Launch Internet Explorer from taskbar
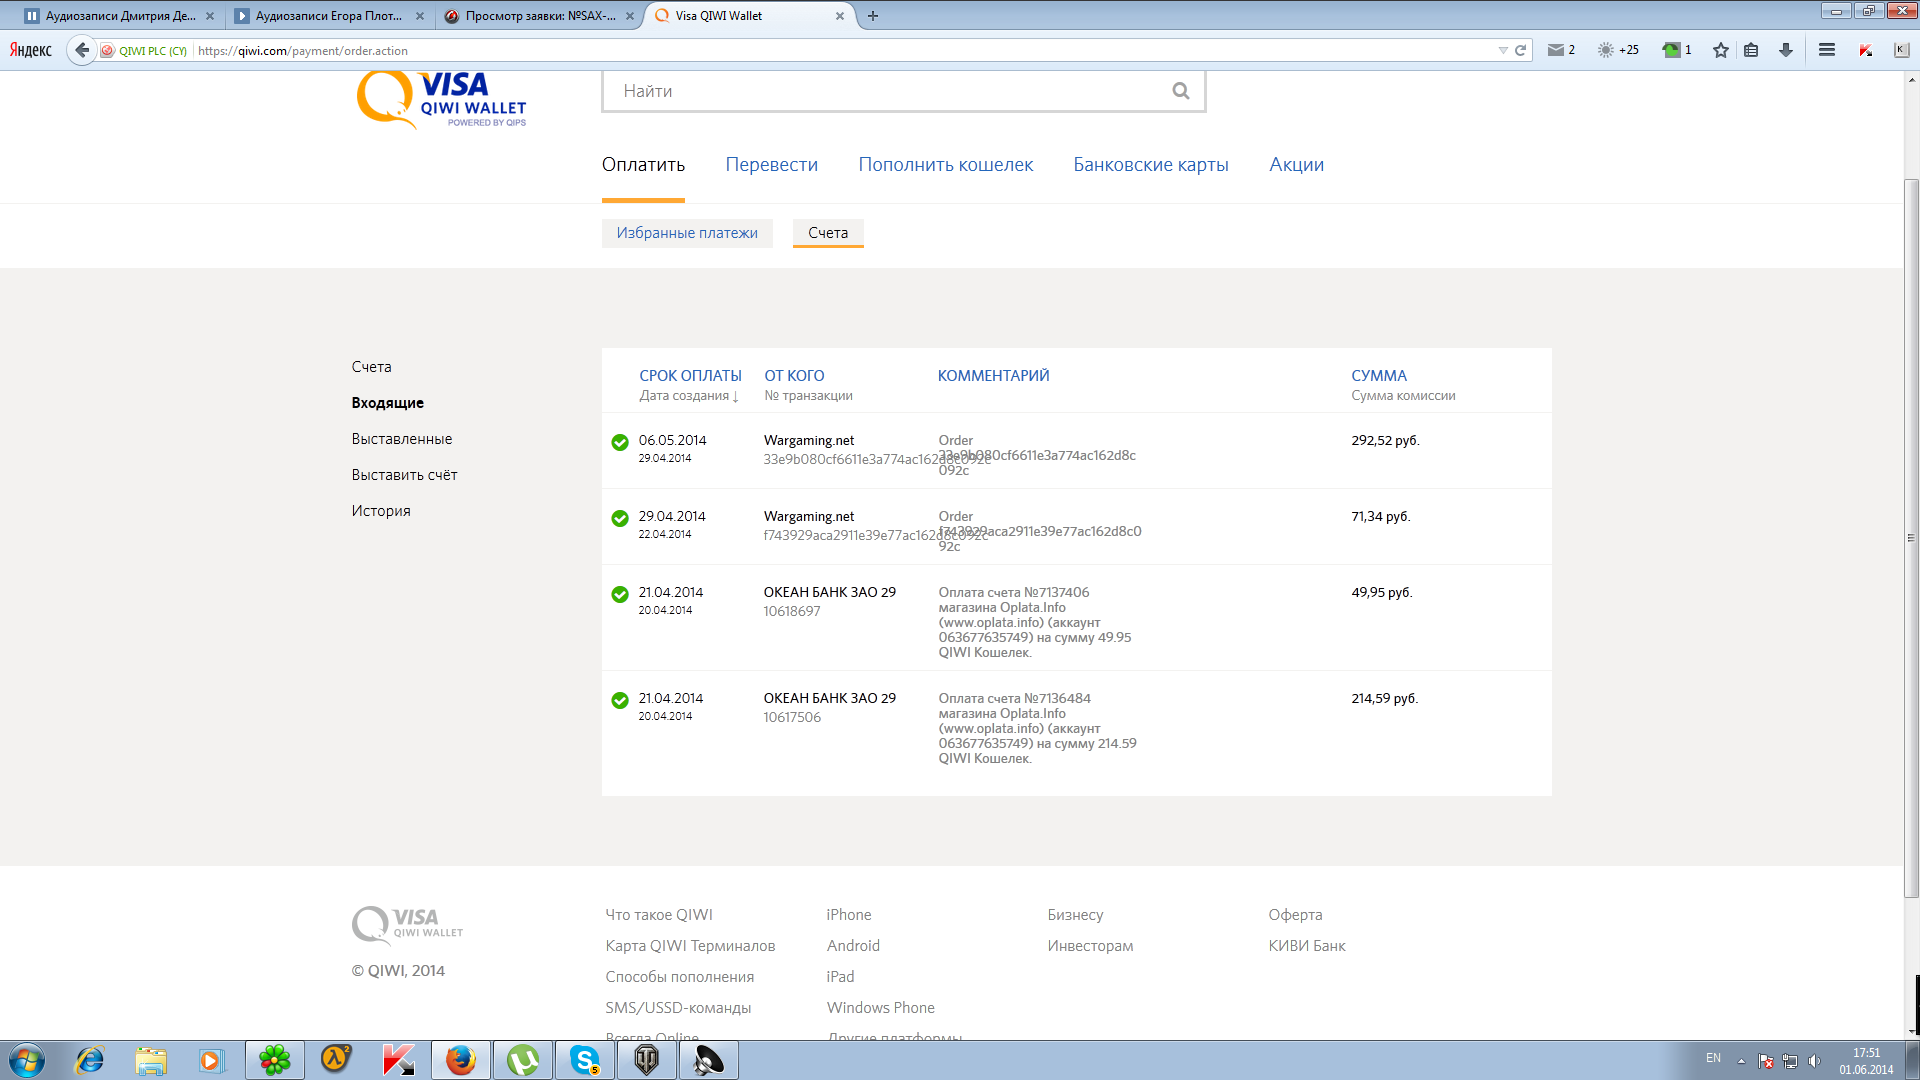 tap(90, 1060)
